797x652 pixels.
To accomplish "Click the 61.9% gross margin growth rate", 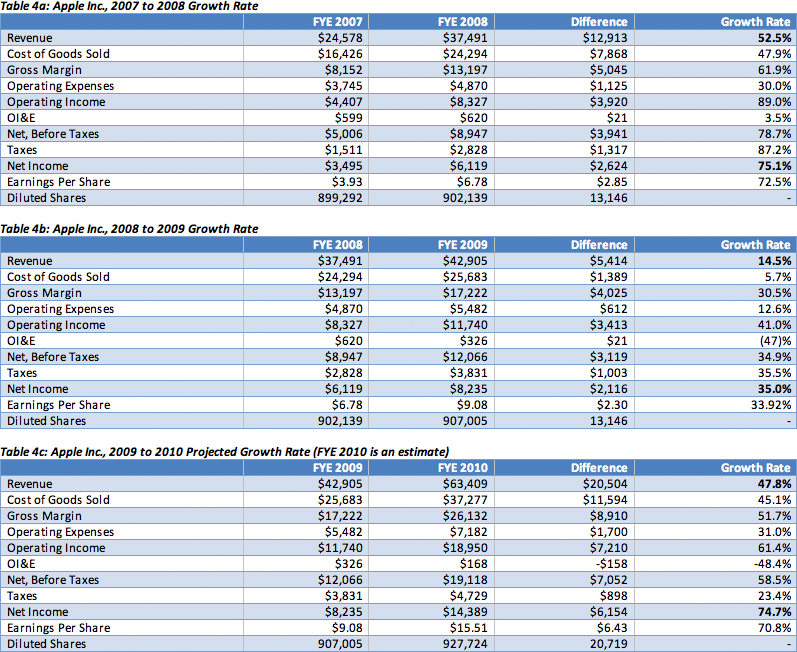I will coord(775,70).
